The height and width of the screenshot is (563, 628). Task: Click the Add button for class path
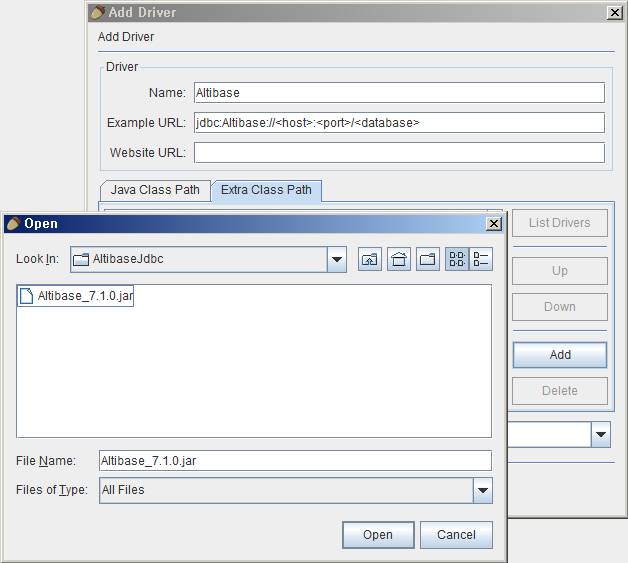pos(560,355)
